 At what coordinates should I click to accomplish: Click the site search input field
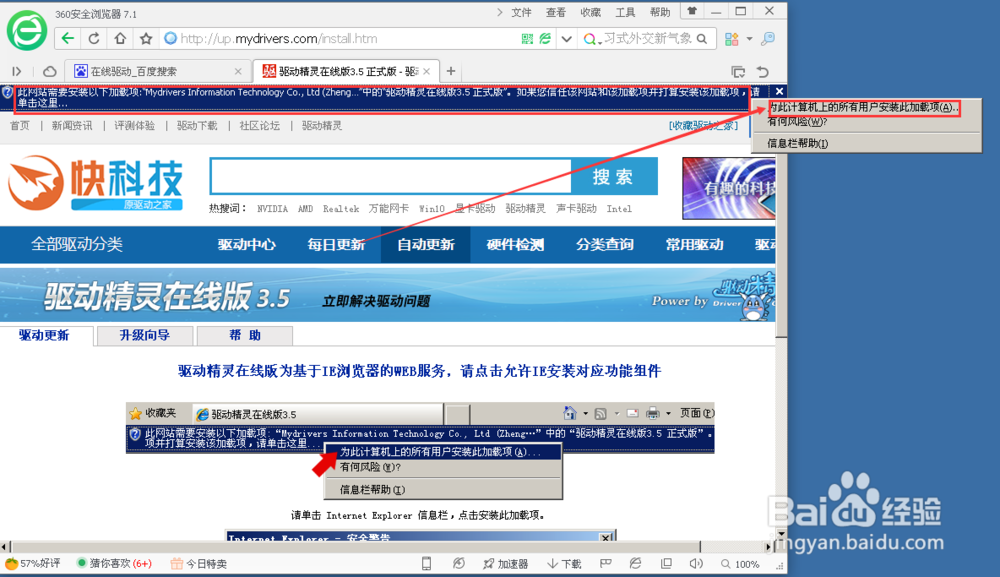tap(390, 176)
